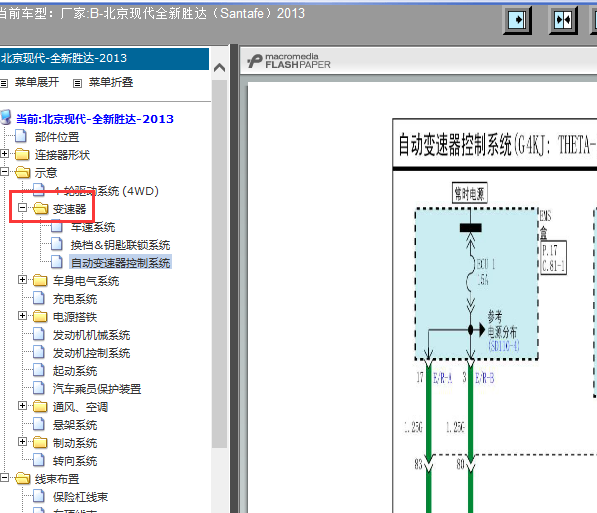
Task: Expand the 车身电气系统 folder
Action: click(22, 280)
